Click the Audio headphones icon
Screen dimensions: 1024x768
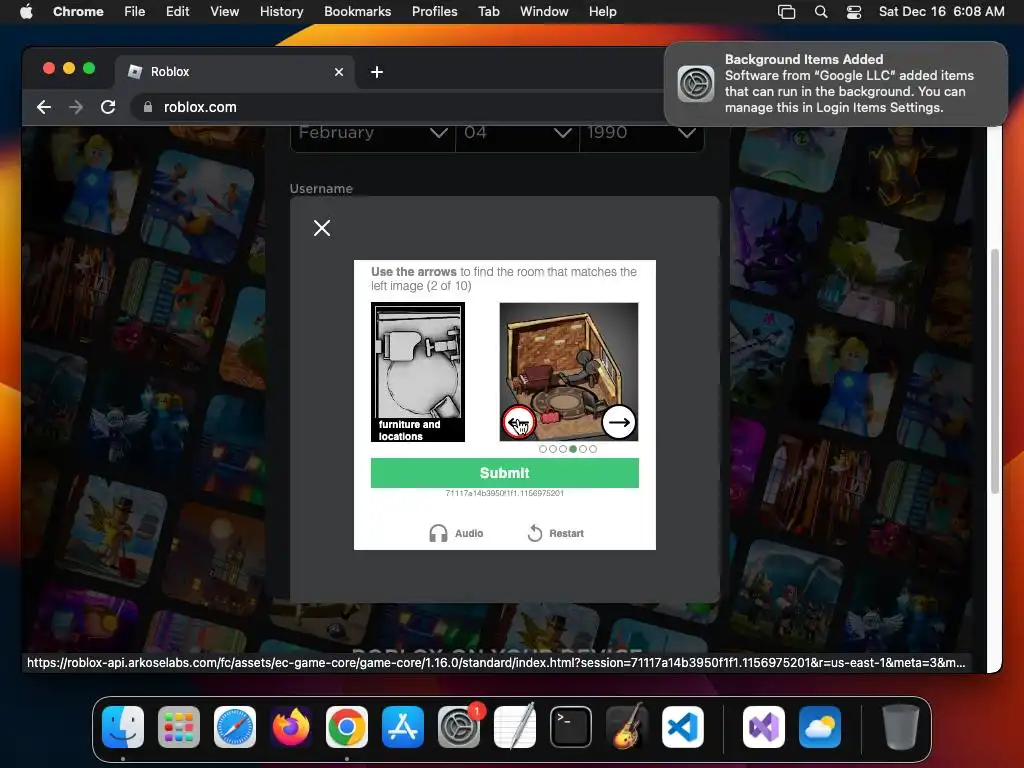[438, 534]
